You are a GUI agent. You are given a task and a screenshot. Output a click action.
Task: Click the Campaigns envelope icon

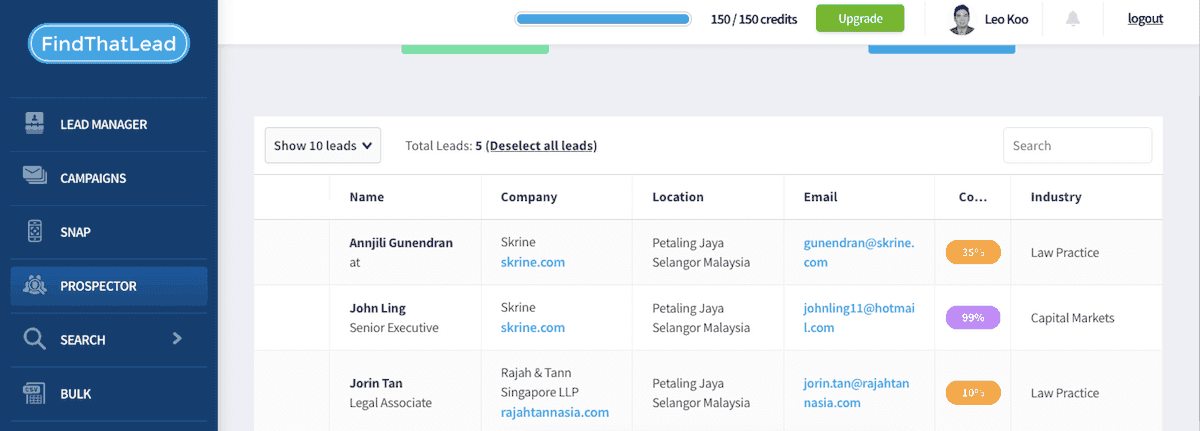click(35, 178)
